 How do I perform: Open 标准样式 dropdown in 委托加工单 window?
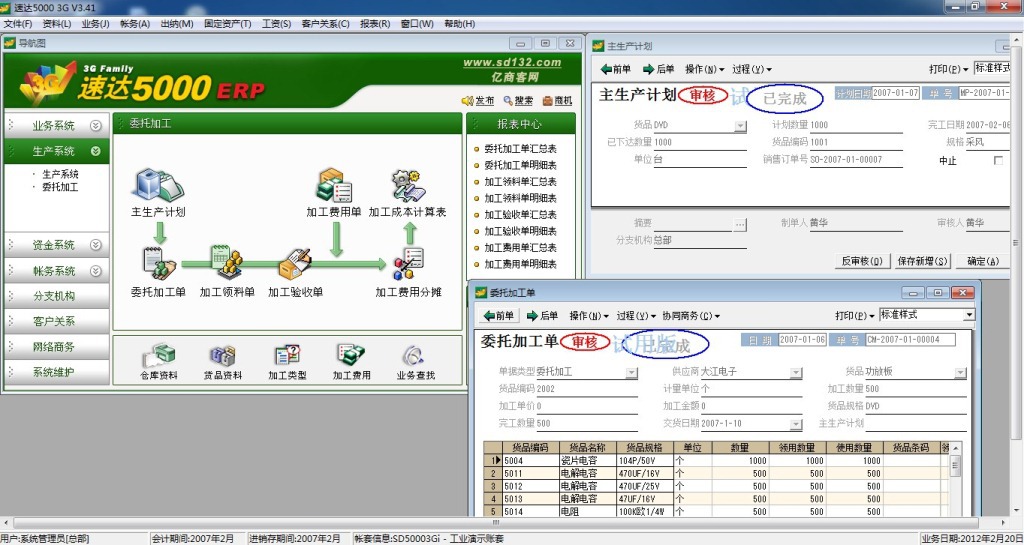pos(969,315)
